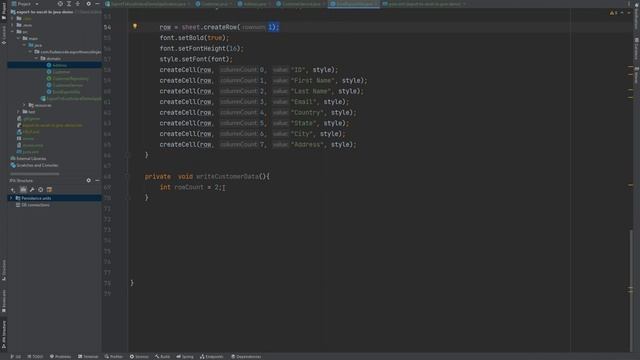Open Build tool window at bottom

pyautogui.click(x=162, y=356)
